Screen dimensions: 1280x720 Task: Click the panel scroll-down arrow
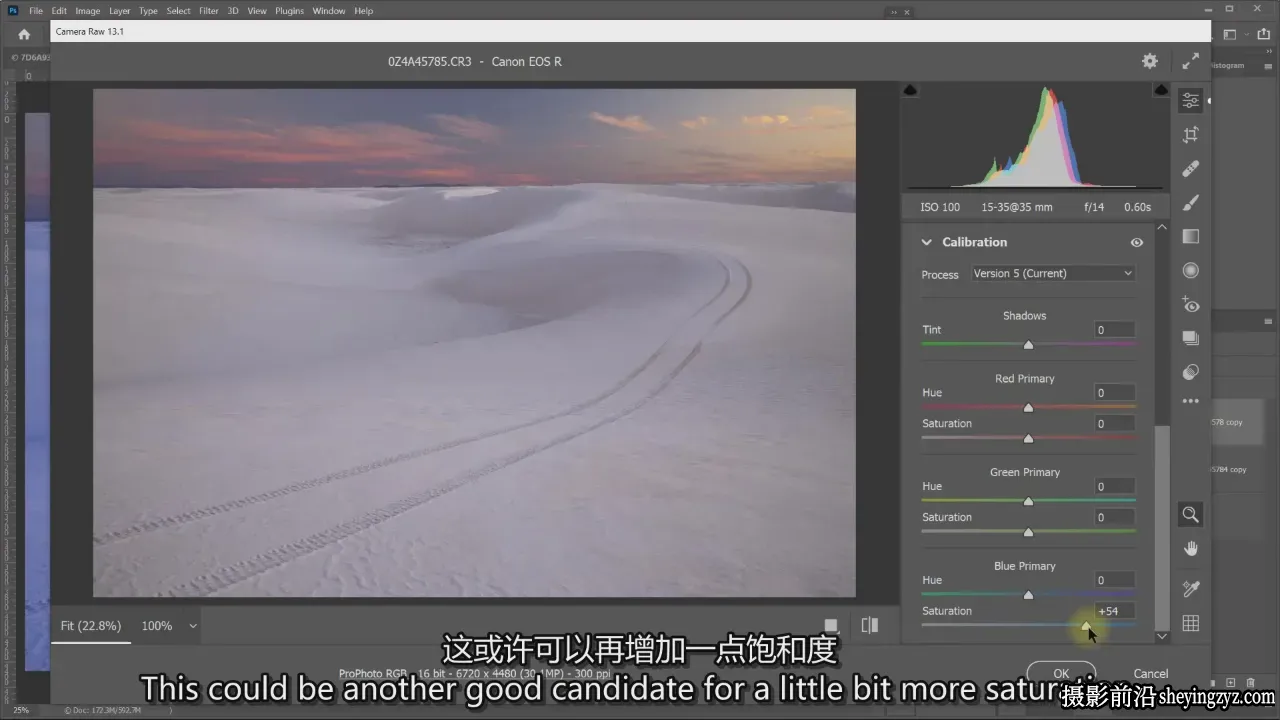click(x=1161, y=636)
